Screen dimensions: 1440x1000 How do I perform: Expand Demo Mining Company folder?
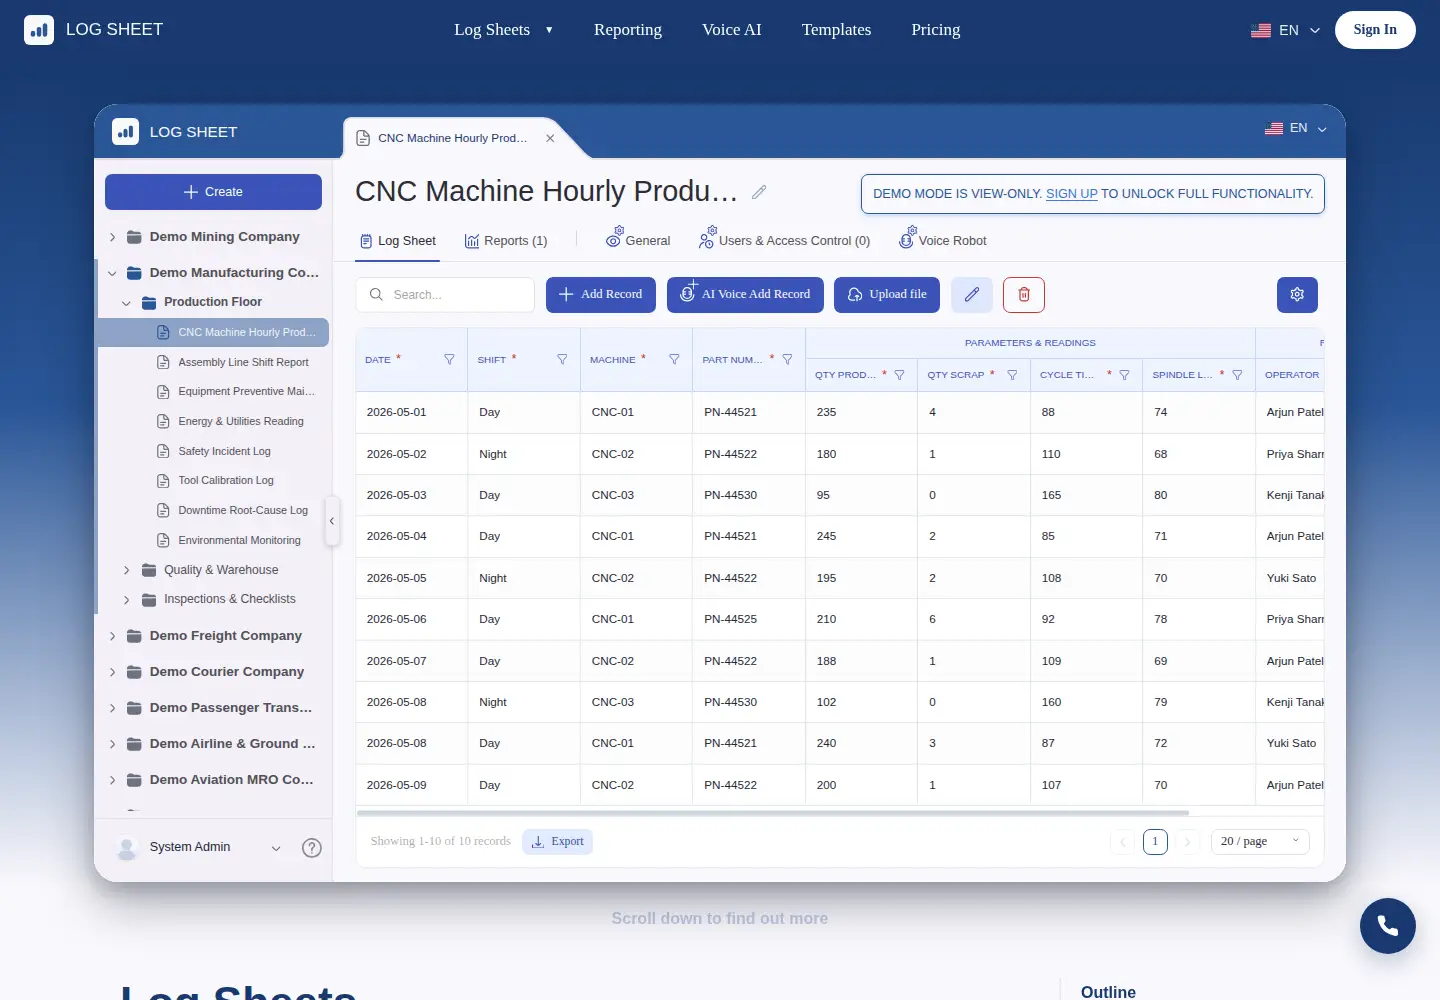[112, 237]
